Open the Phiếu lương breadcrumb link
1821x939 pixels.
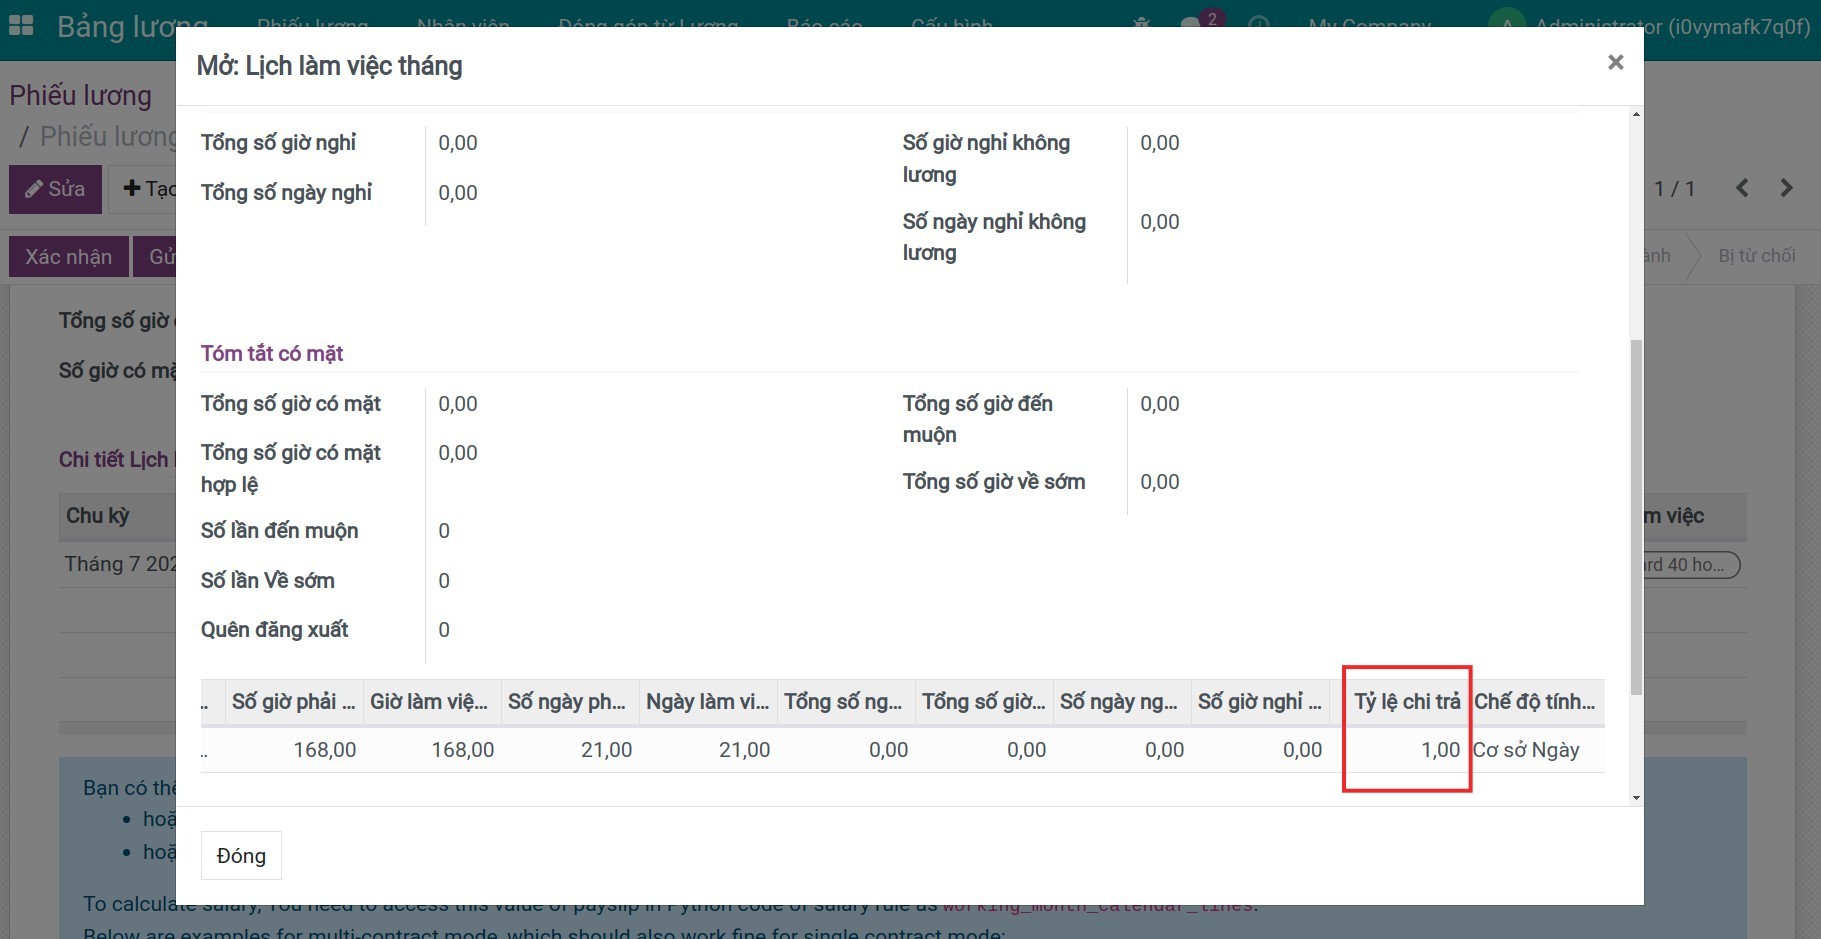(x=80, y=96)
